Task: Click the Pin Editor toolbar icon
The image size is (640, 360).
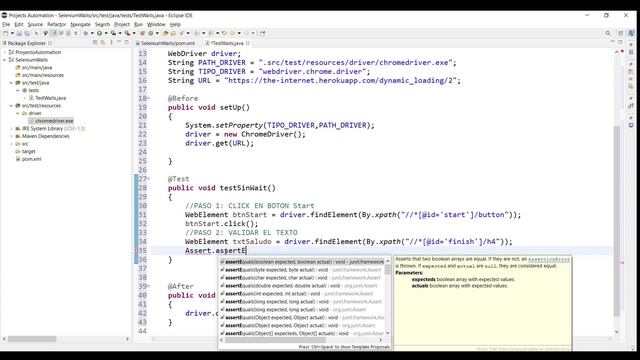Action: pos(262,33)
